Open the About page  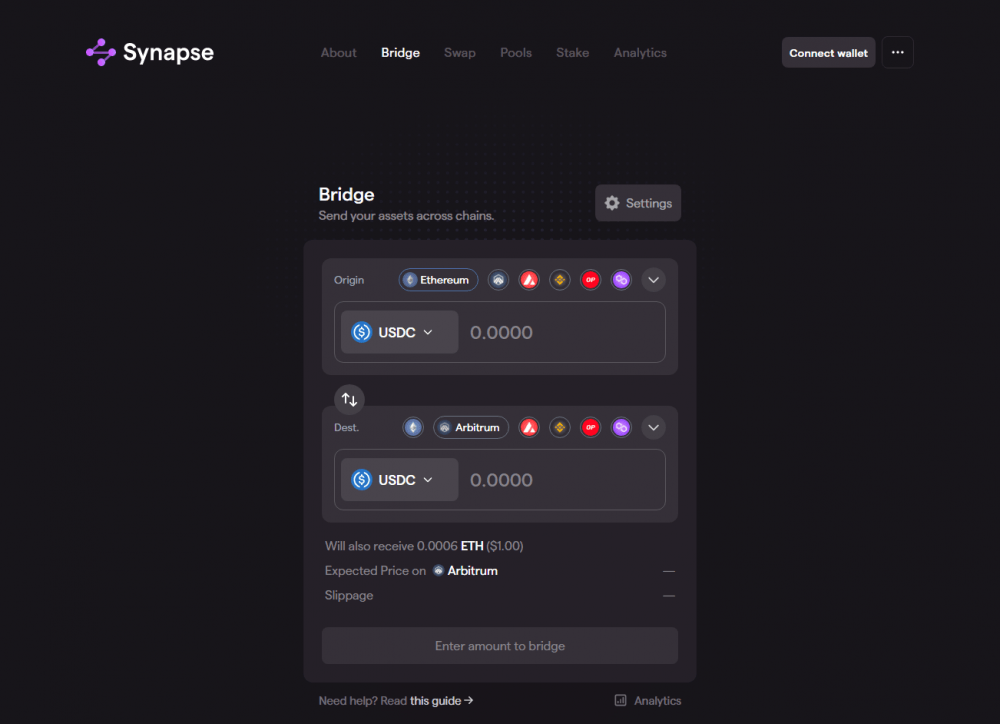[x=338, y=53]
